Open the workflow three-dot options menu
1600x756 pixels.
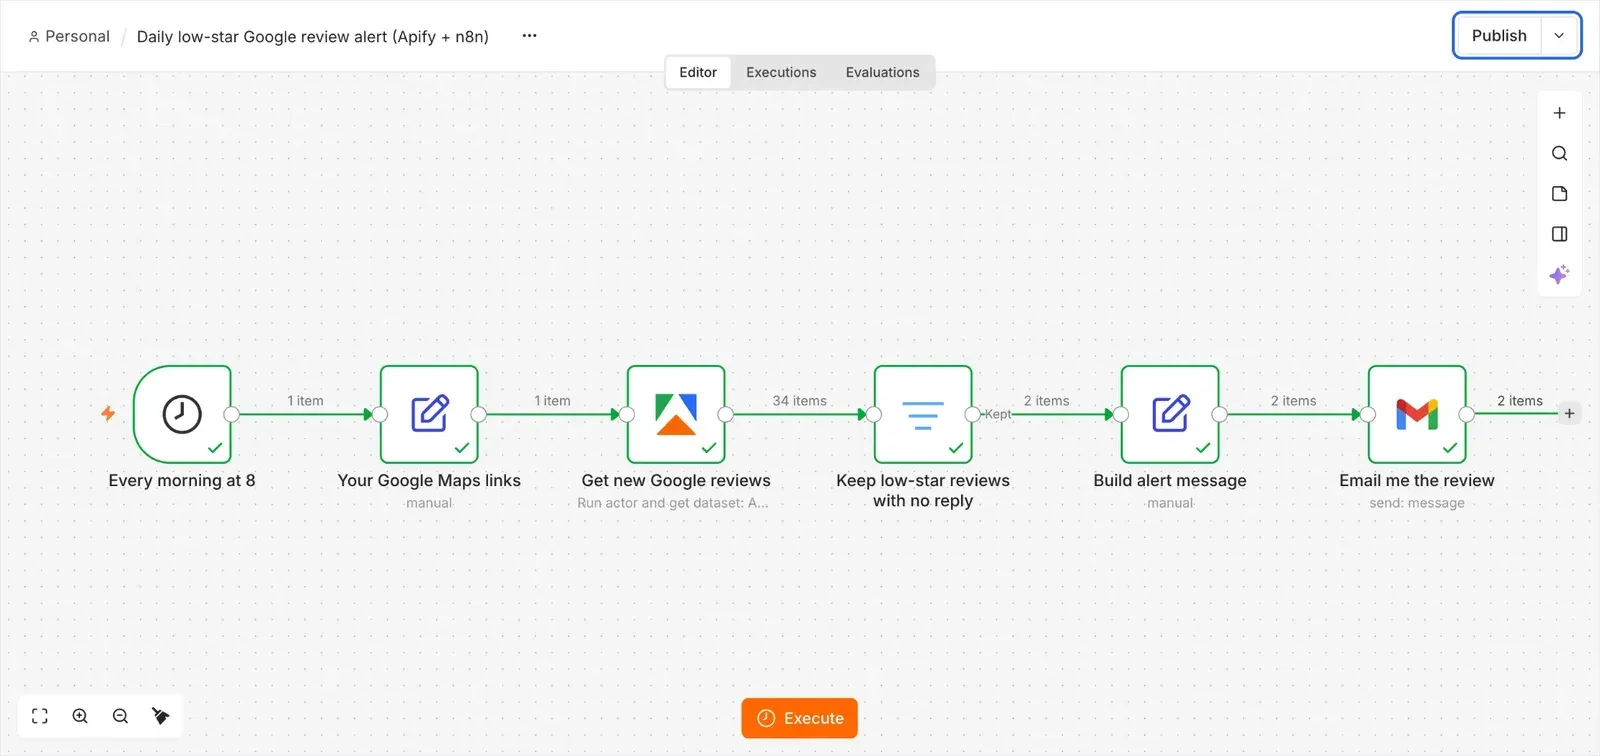(529, 36)
